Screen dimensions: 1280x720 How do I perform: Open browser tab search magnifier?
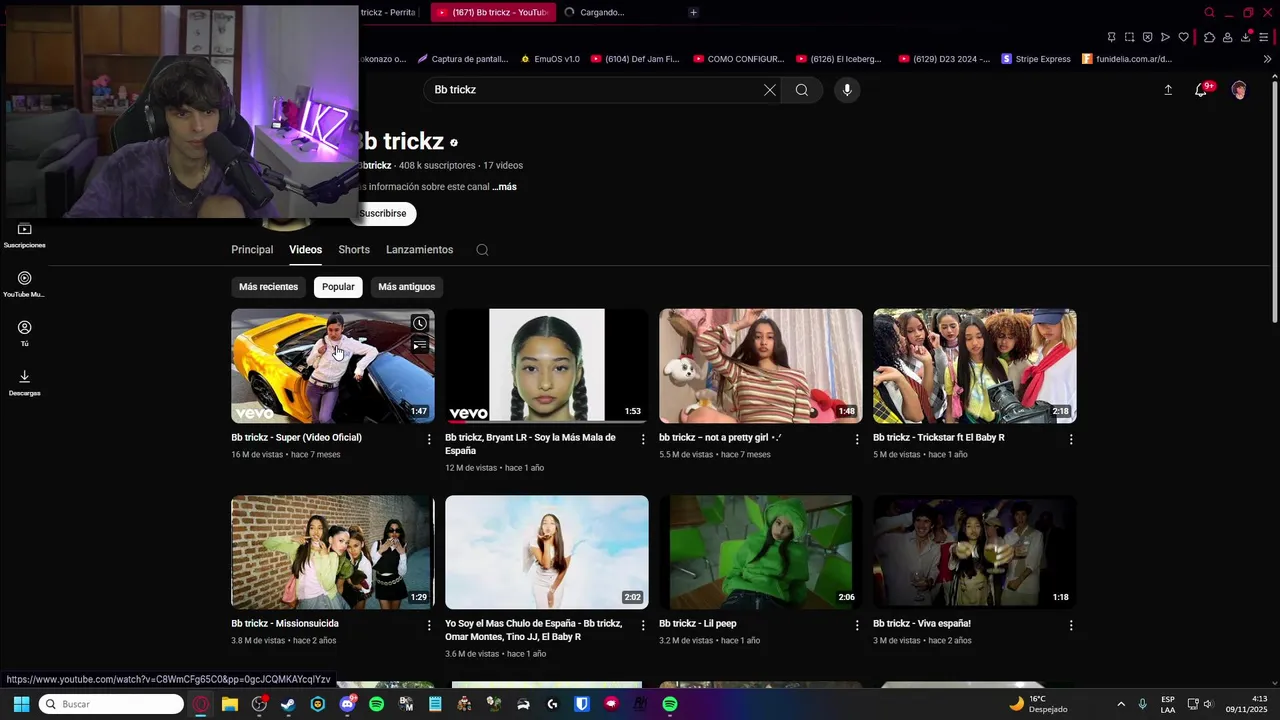point(1209,12)
